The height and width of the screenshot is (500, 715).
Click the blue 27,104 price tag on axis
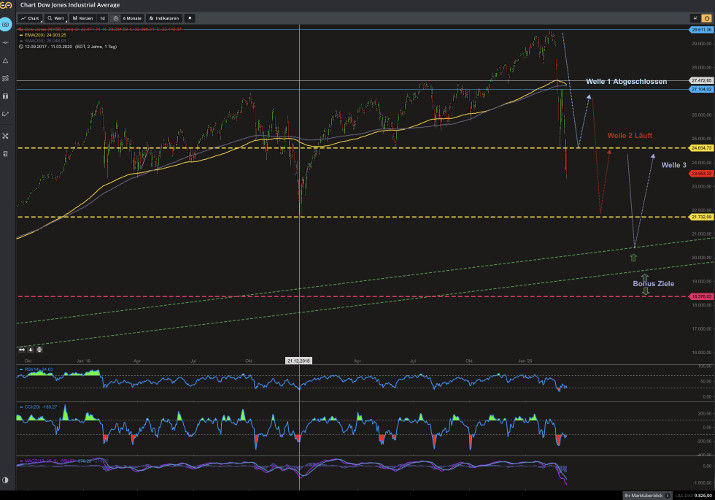(701, 89)
